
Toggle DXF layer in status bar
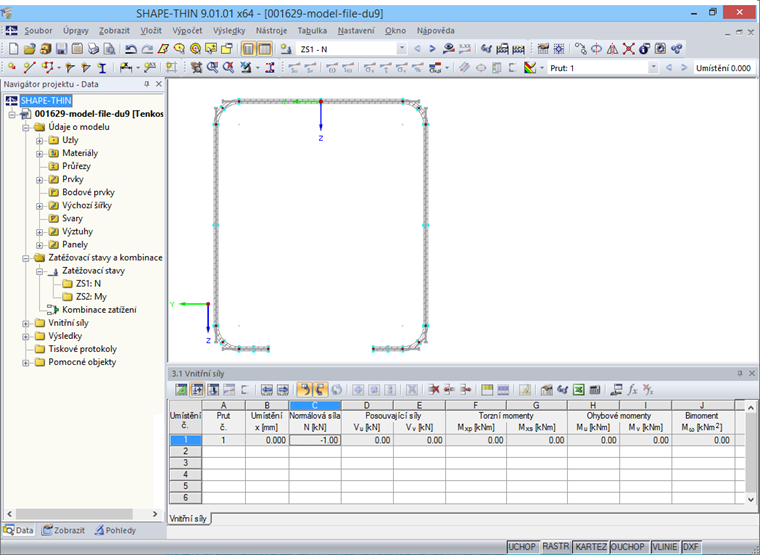(x=691, y=547)
